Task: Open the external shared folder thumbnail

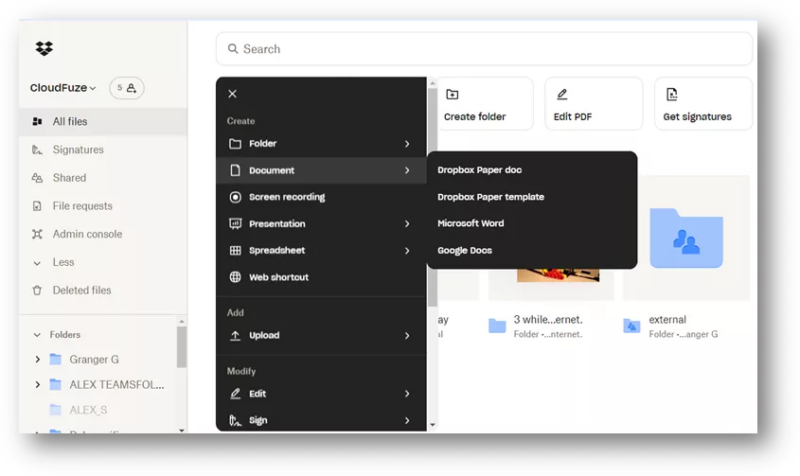Action: click(686, 238)
